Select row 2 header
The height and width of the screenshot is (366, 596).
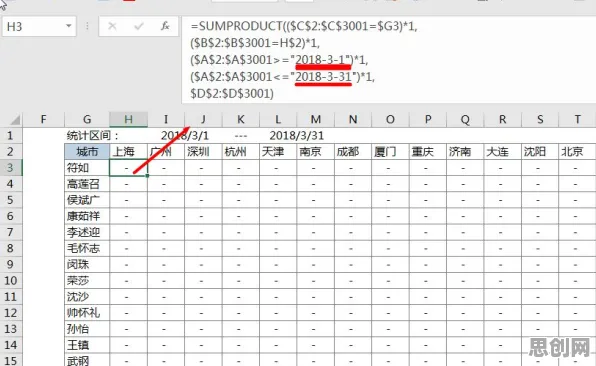11,152
